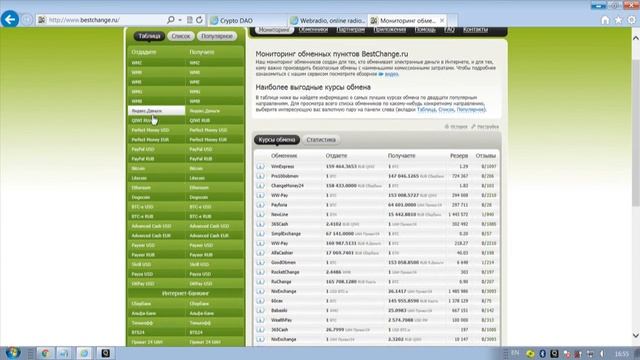Click the RocketChange exchanger name
640x360 pixels.
[x=285, y=272]
